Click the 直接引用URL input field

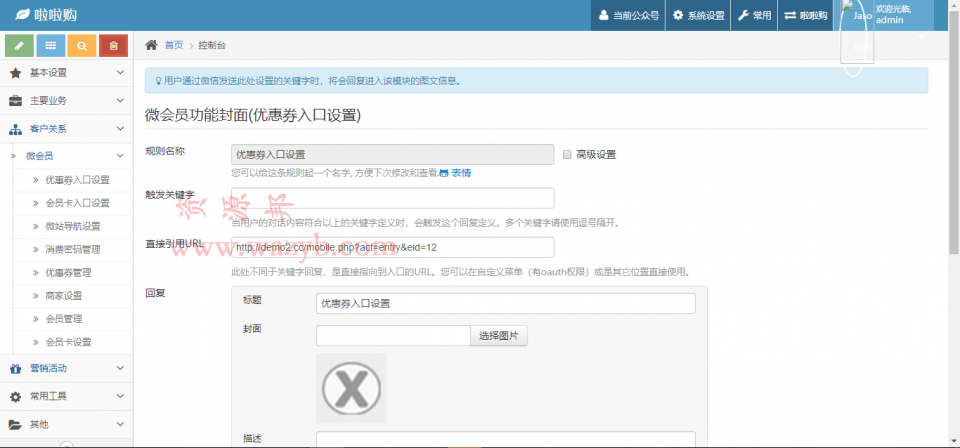coord(392,247)
